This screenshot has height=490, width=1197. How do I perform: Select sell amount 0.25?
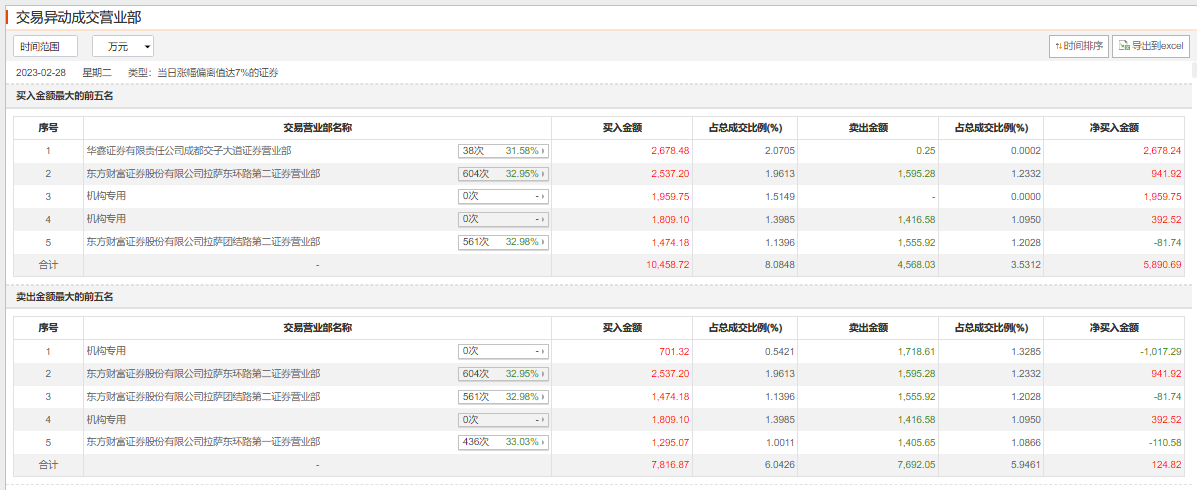pyautogui.click(x=926, y=151)
